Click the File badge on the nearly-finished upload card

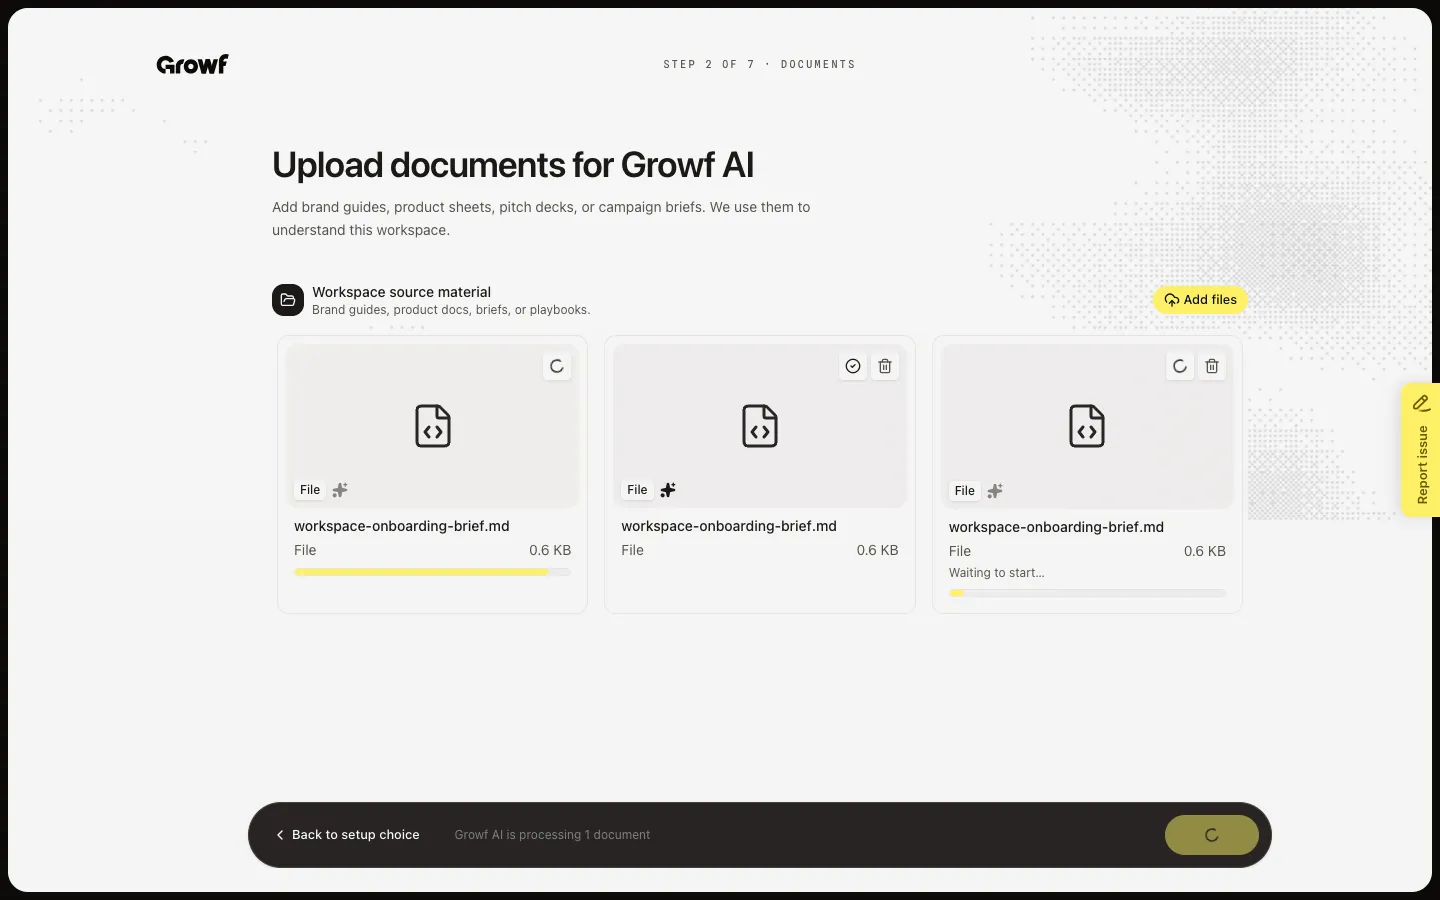pyautogui.click(x=310, y=490)
